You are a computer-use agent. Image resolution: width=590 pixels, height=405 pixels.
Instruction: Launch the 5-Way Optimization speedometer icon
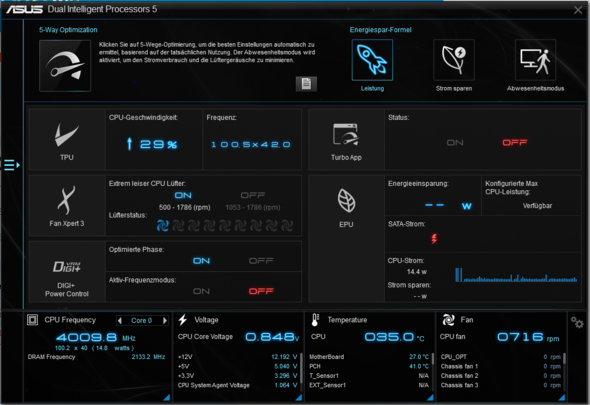[x=65, y=66]
